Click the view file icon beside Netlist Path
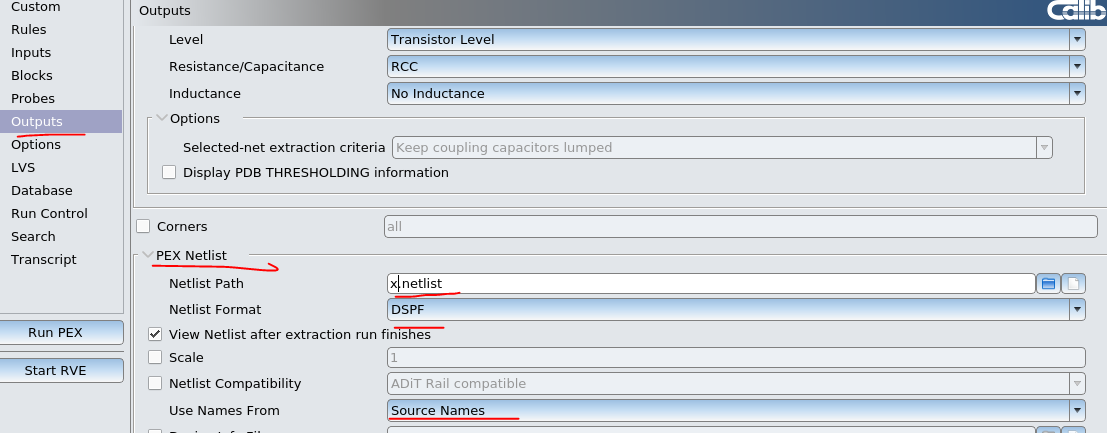The image size is (1107, 433). (1073, 284)
